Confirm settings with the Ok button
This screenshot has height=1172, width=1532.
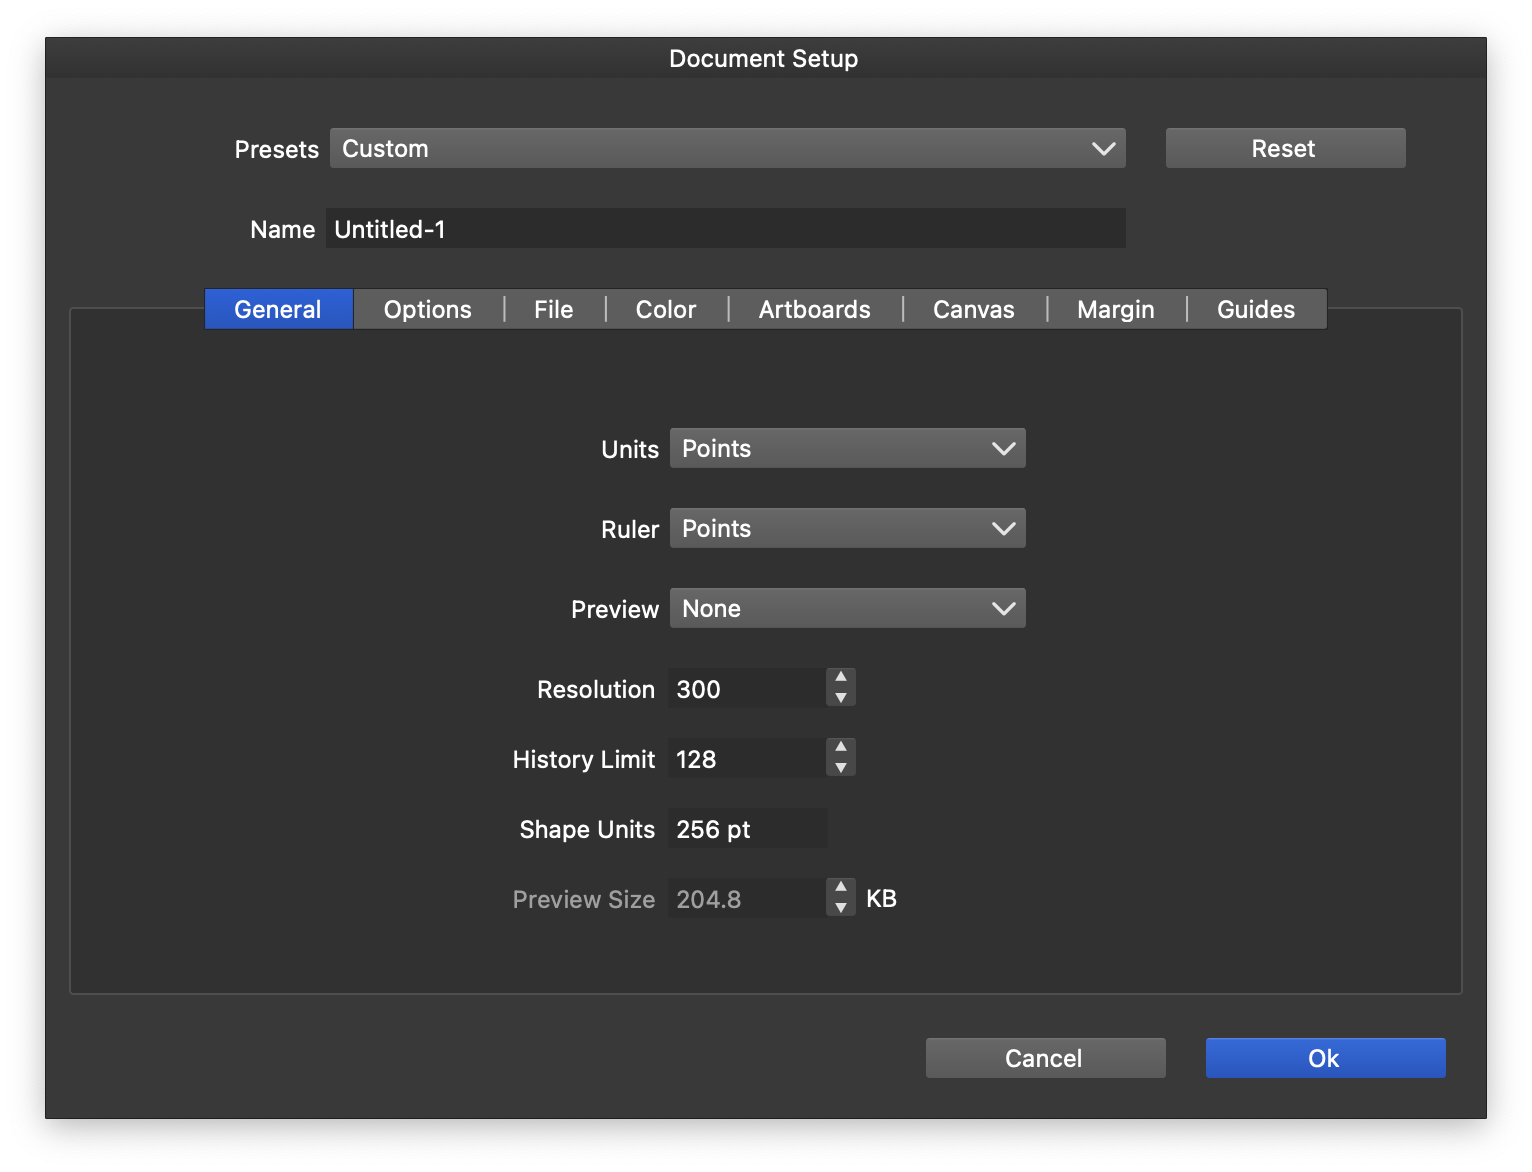1325,1058
